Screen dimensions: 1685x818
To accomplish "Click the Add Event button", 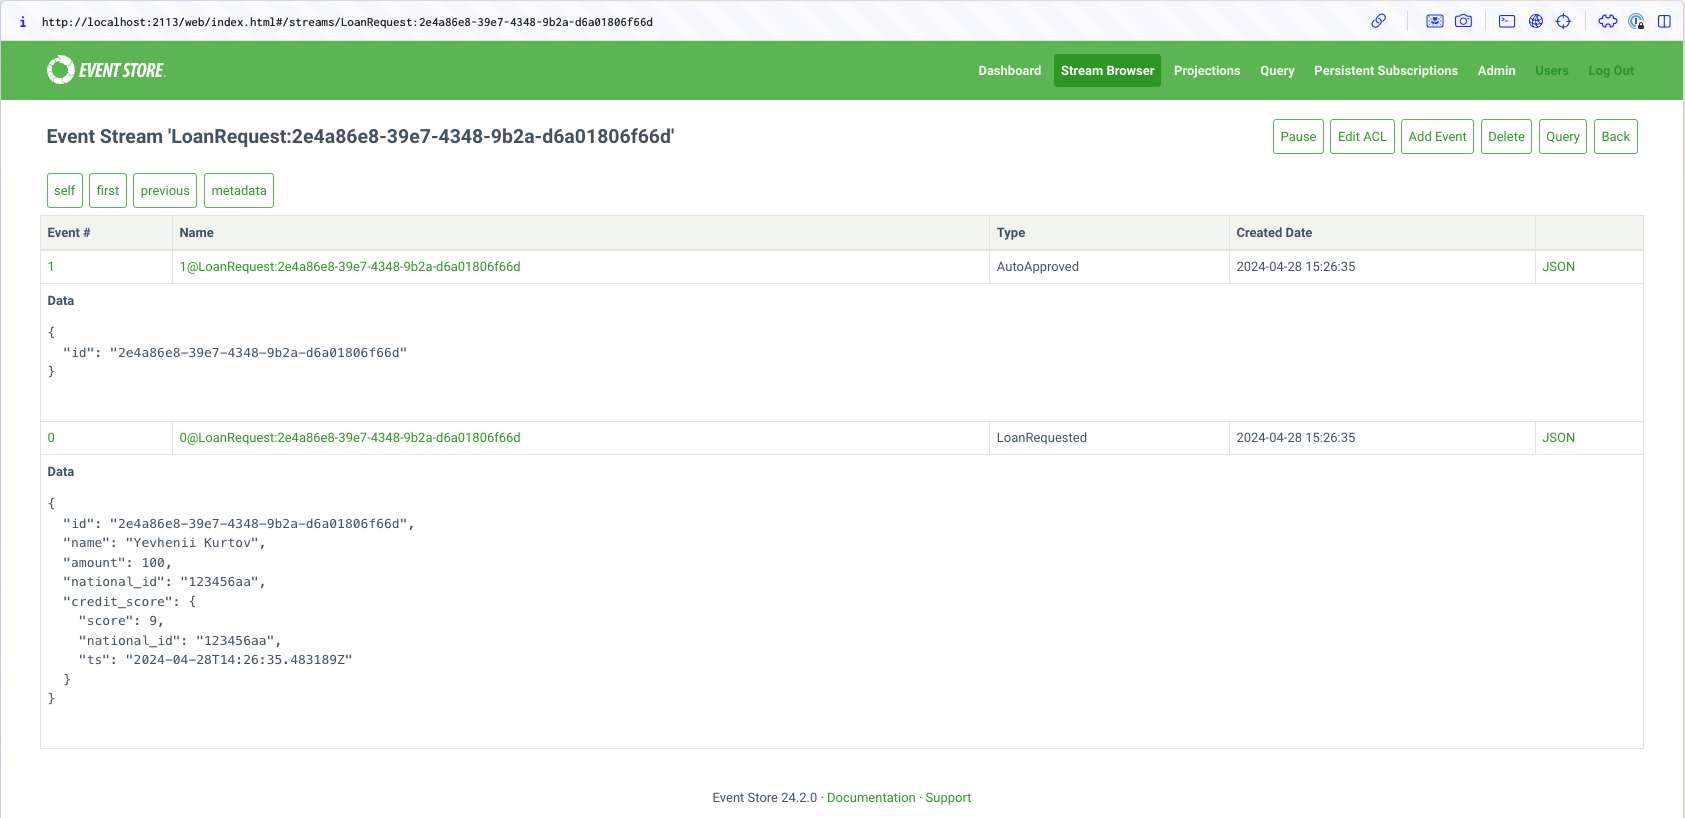I will (x=1437, y=137).
